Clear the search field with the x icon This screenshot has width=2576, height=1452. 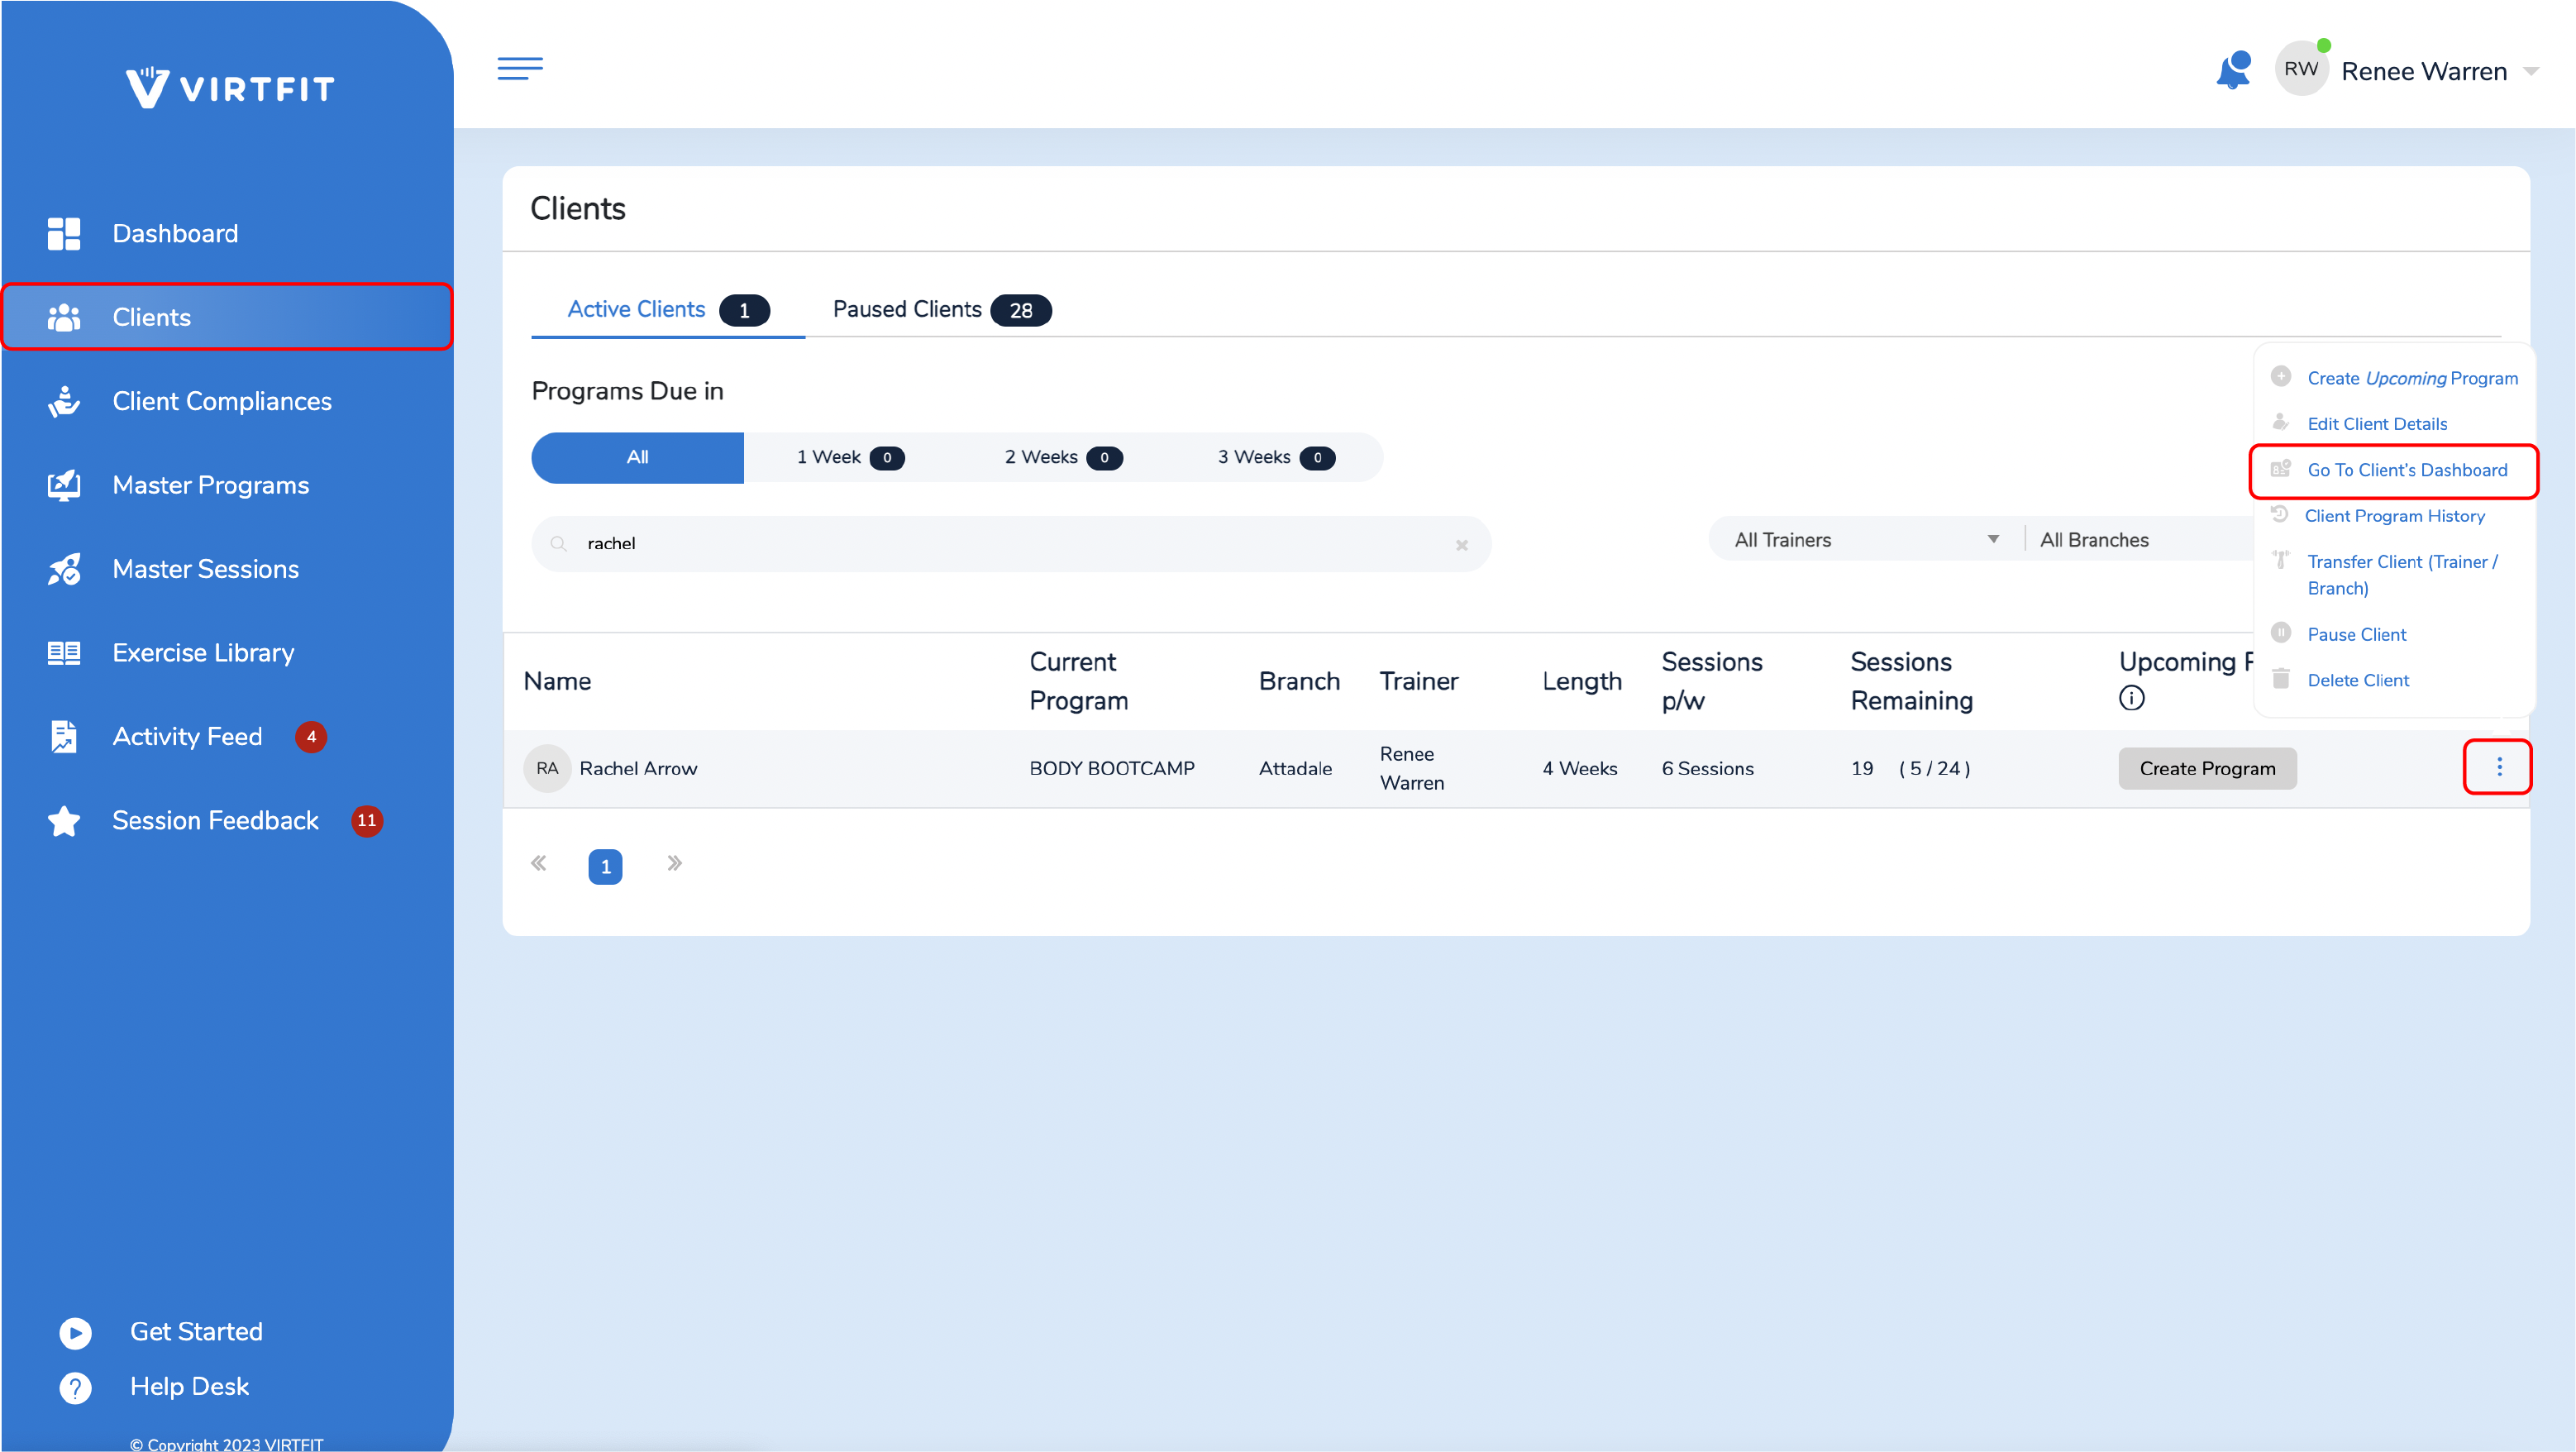[x=1461, y=545]
